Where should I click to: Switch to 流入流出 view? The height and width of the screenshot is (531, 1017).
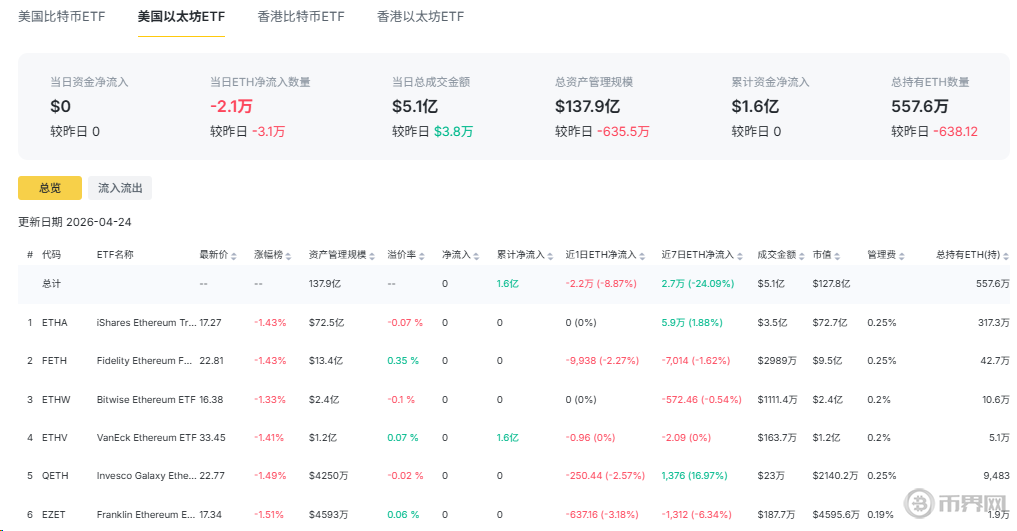coord(120,188)
